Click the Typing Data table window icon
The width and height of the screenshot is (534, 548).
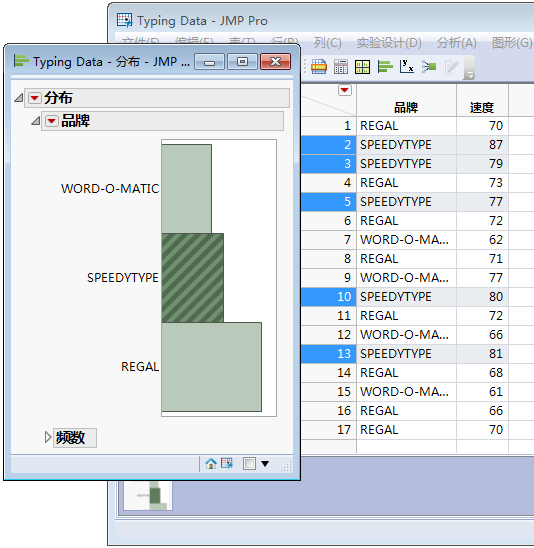pos(124,20)
